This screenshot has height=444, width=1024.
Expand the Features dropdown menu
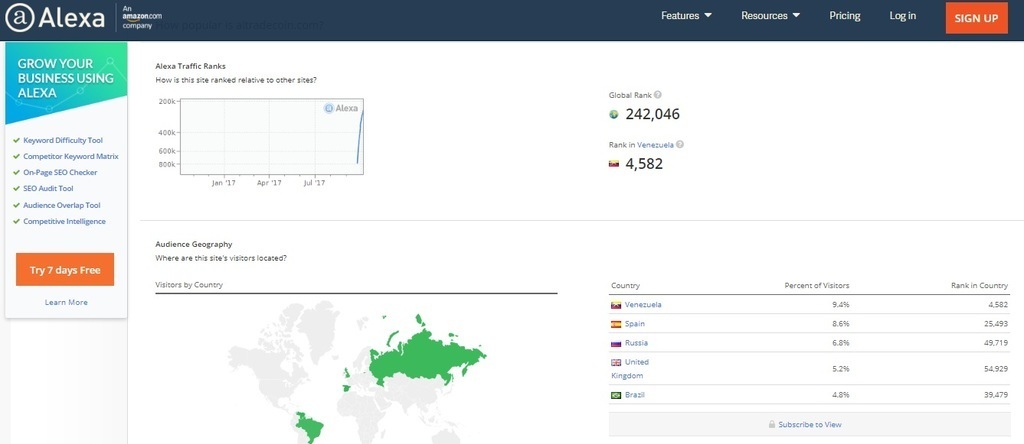coord(686,16)
